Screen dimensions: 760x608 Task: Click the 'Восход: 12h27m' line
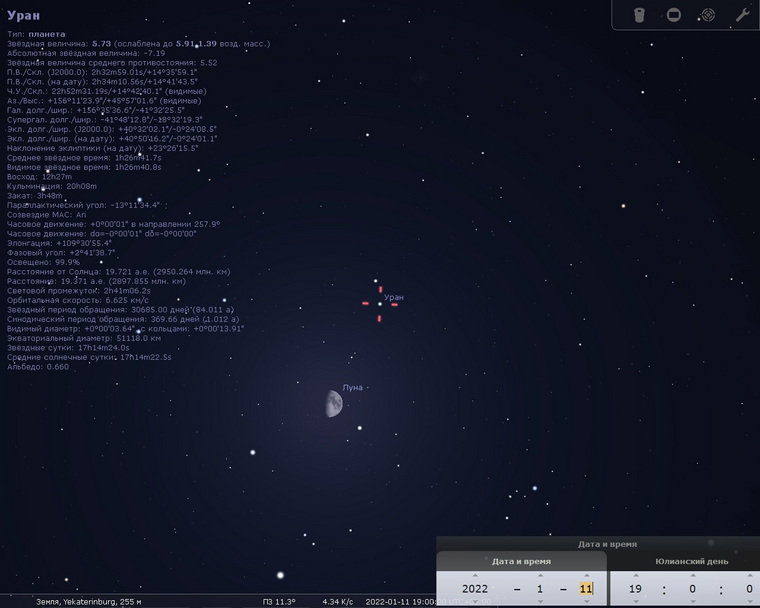click(39, 176)
